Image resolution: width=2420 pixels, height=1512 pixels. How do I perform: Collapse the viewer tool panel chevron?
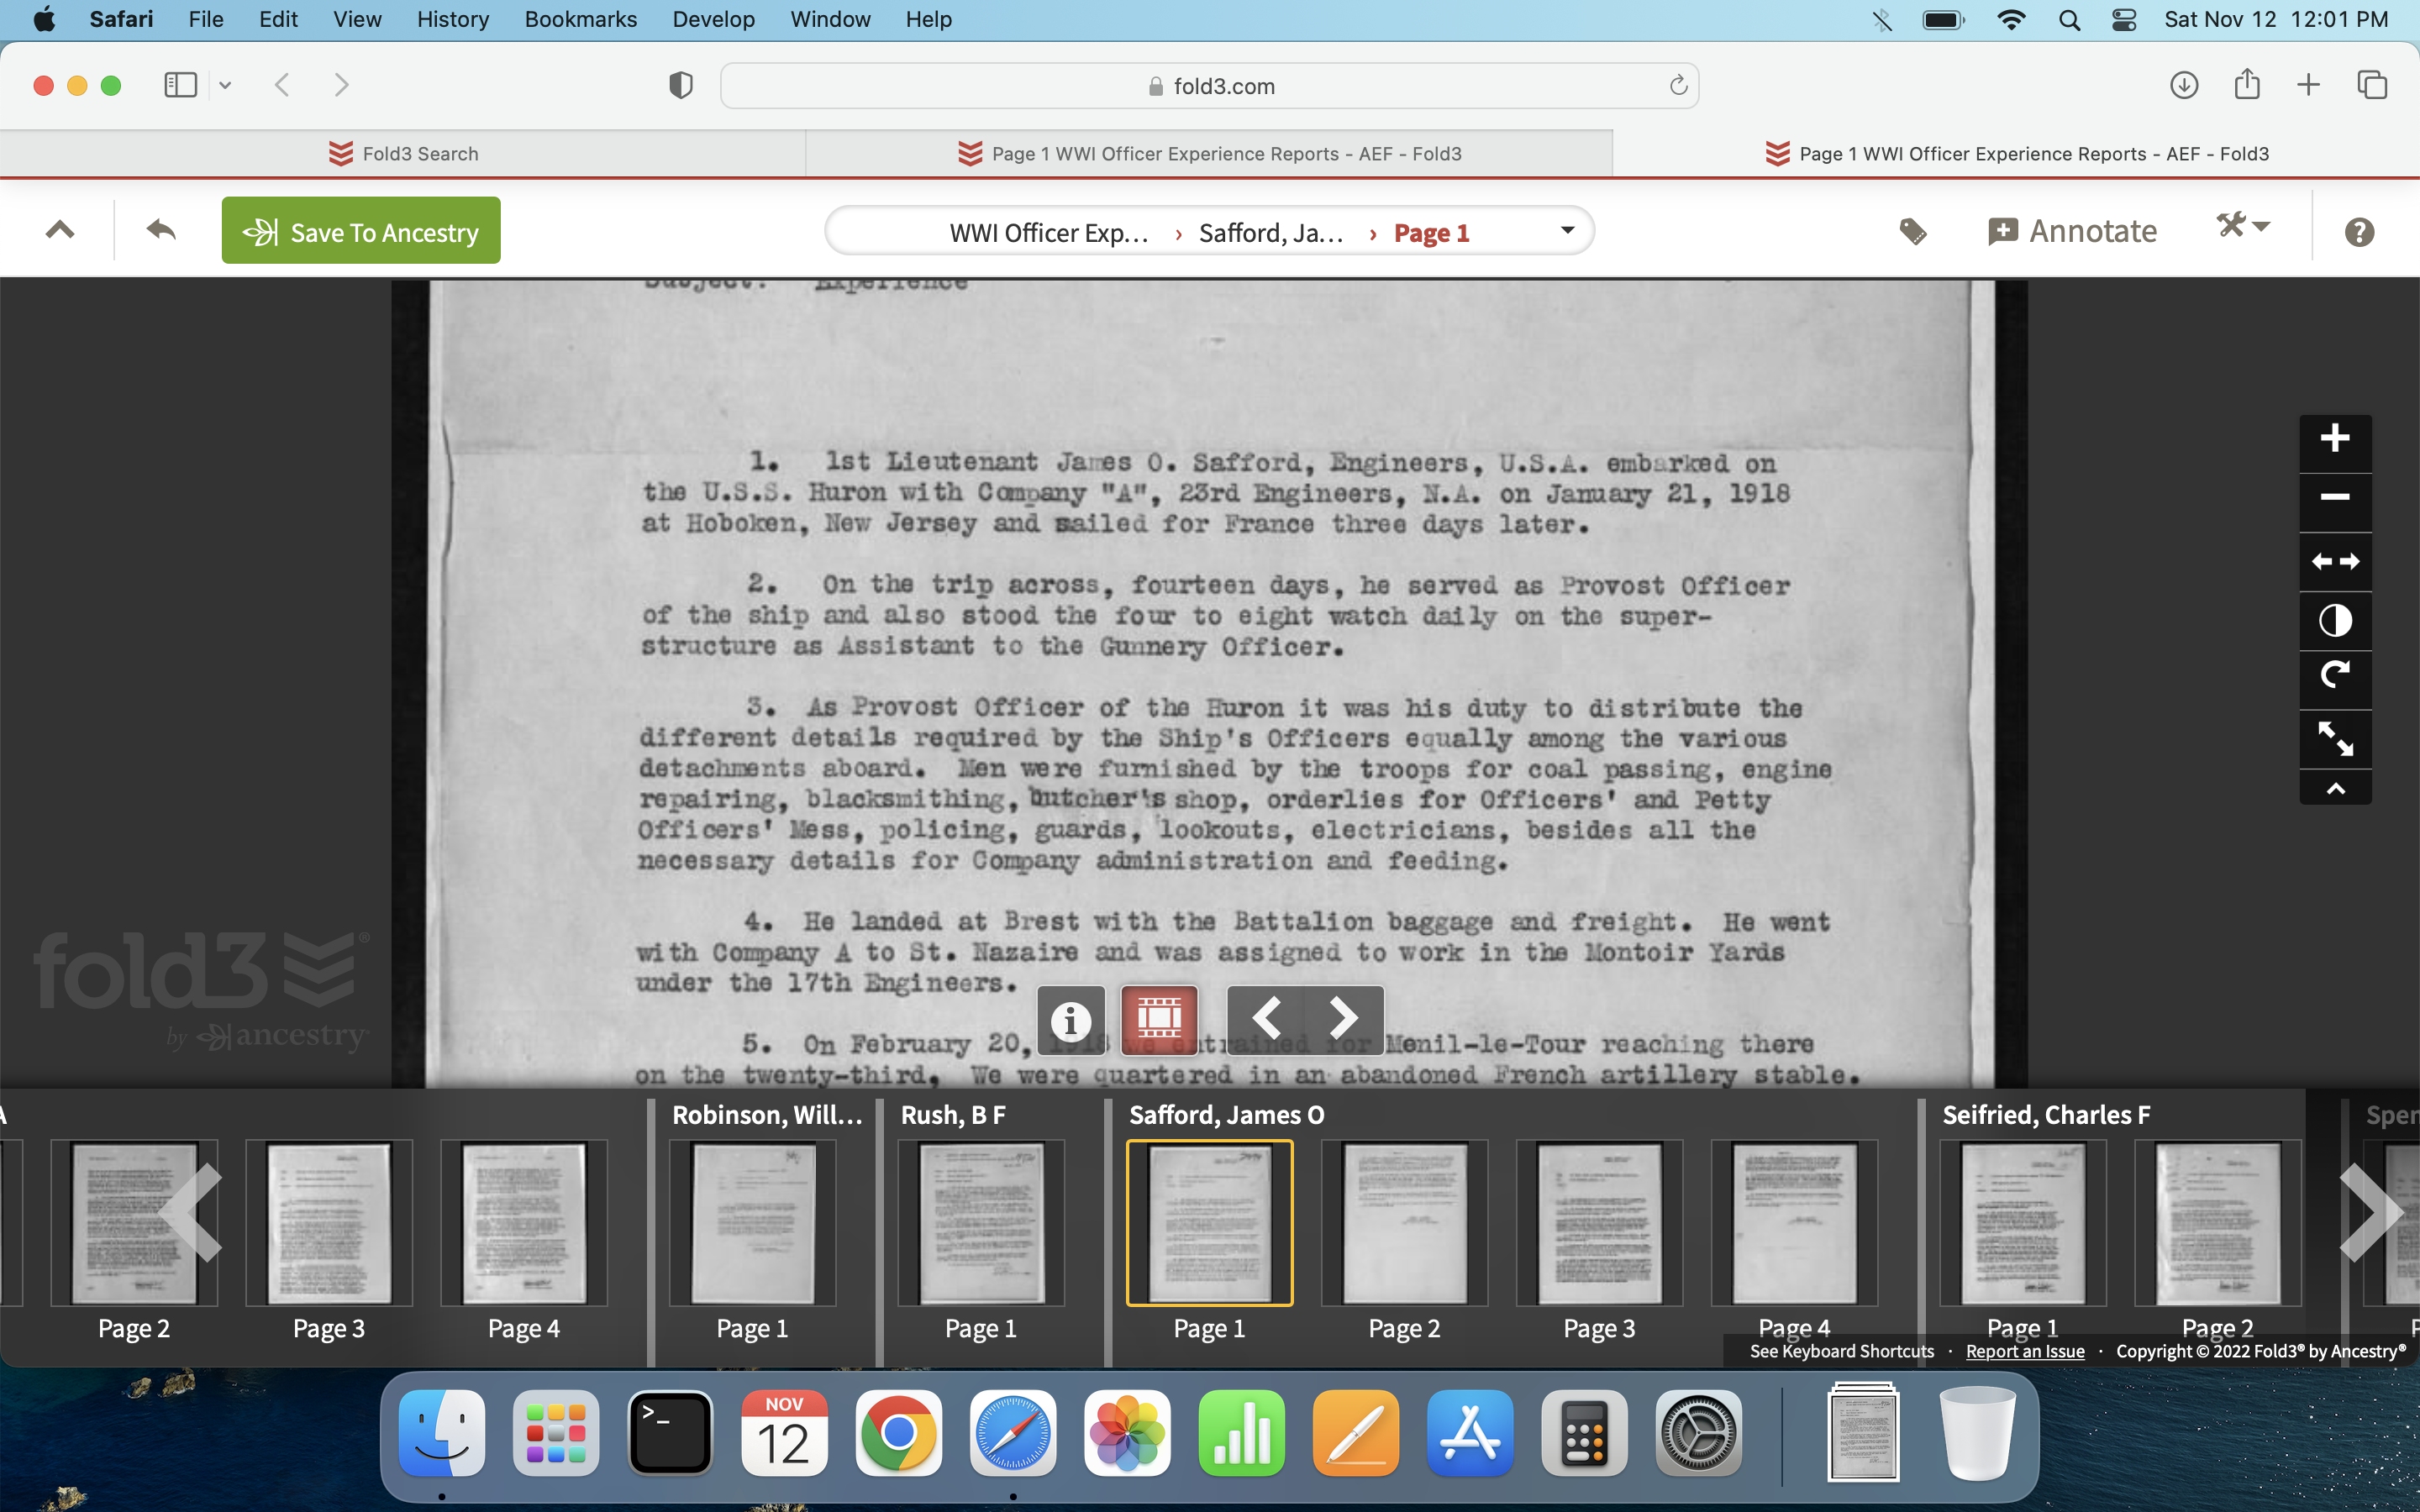(2334, 789)
